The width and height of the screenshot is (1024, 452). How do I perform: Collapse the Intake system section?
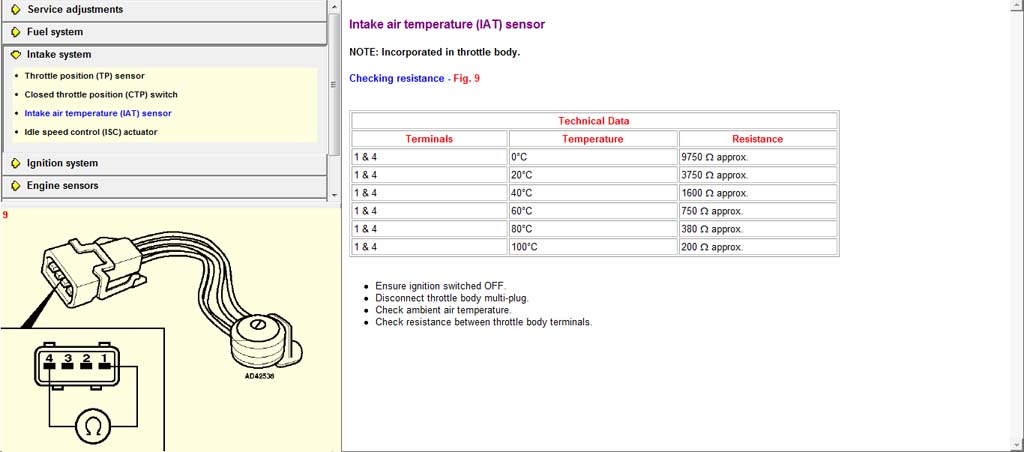pos(59,55)
